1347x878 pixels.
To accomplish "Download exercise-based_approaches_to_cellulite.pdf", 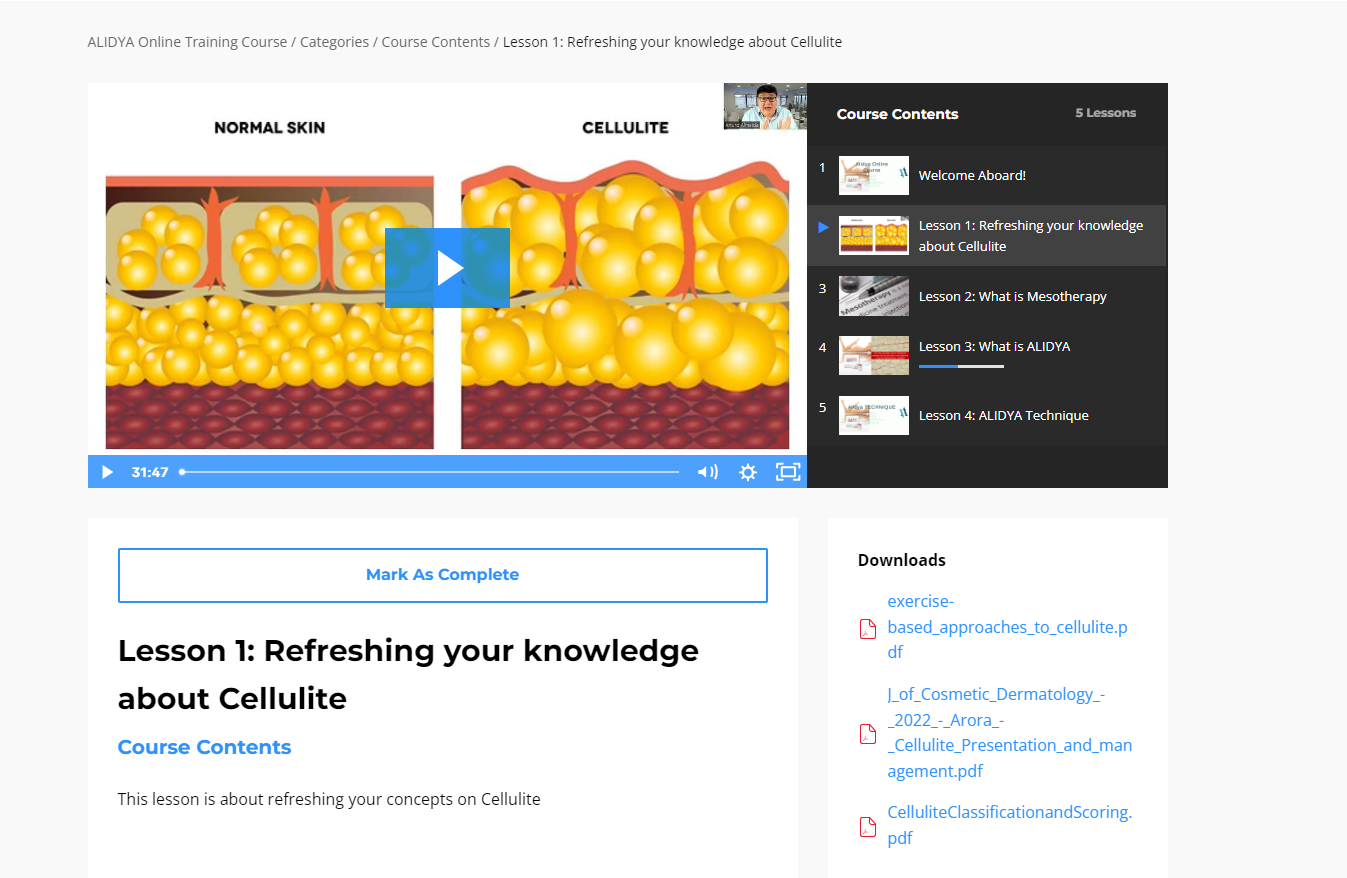I will tap(1007, 627).
